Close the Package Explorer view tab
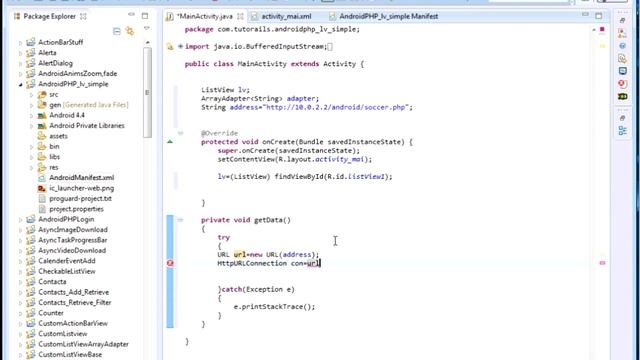This screenshot has height=360, width=640. point(83,16)
